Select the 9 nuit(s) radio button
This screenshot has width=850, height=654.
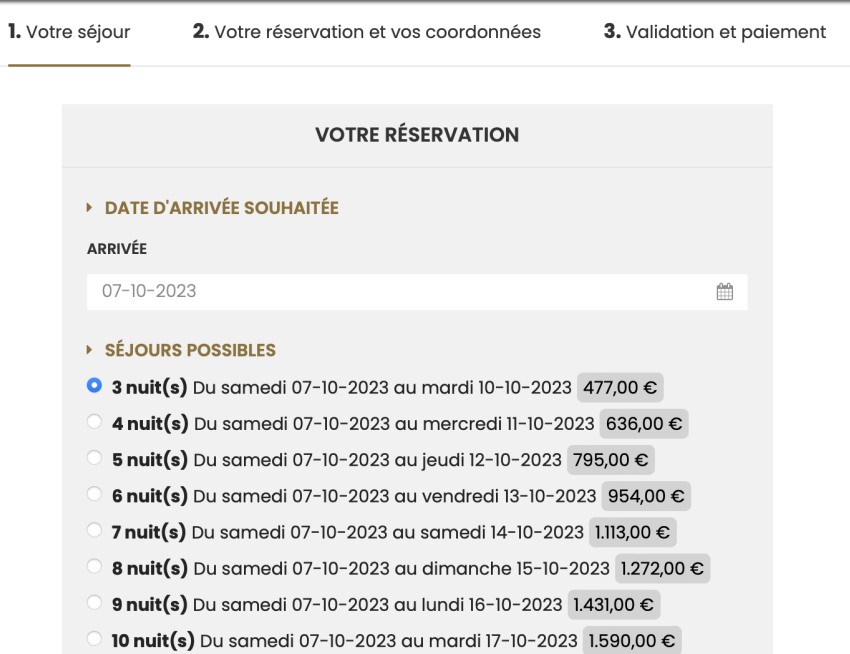(94, 603)
